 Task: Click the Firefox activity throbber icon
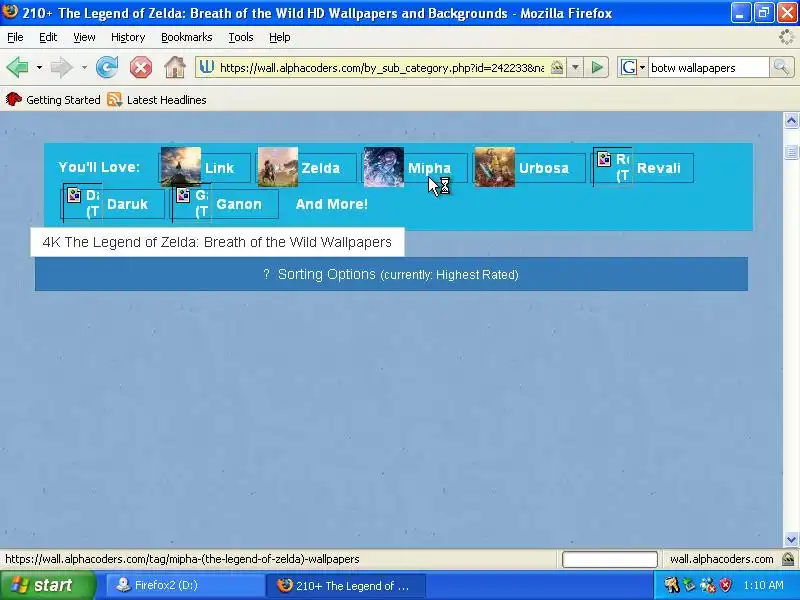click(x=786, y=37)
